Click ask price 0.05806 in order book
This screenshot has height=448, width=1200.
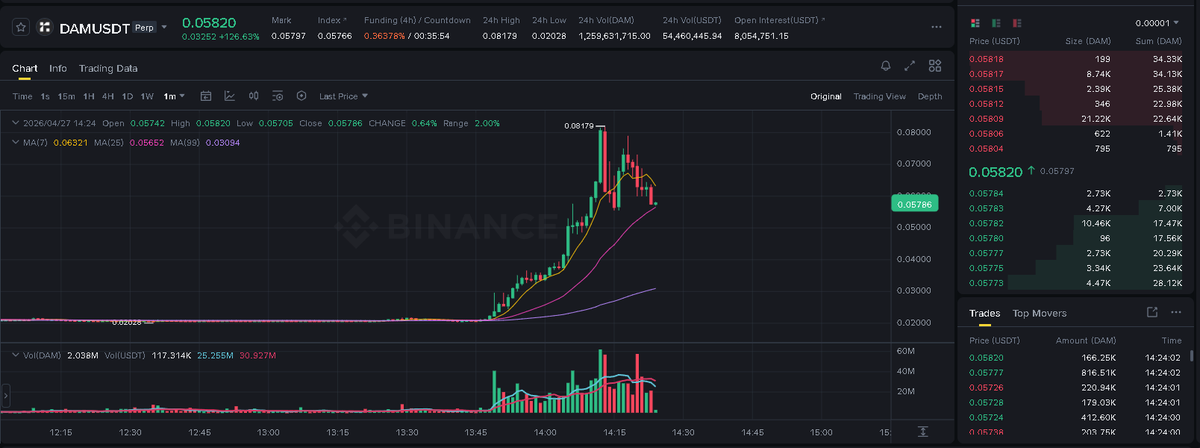[986, 133]
